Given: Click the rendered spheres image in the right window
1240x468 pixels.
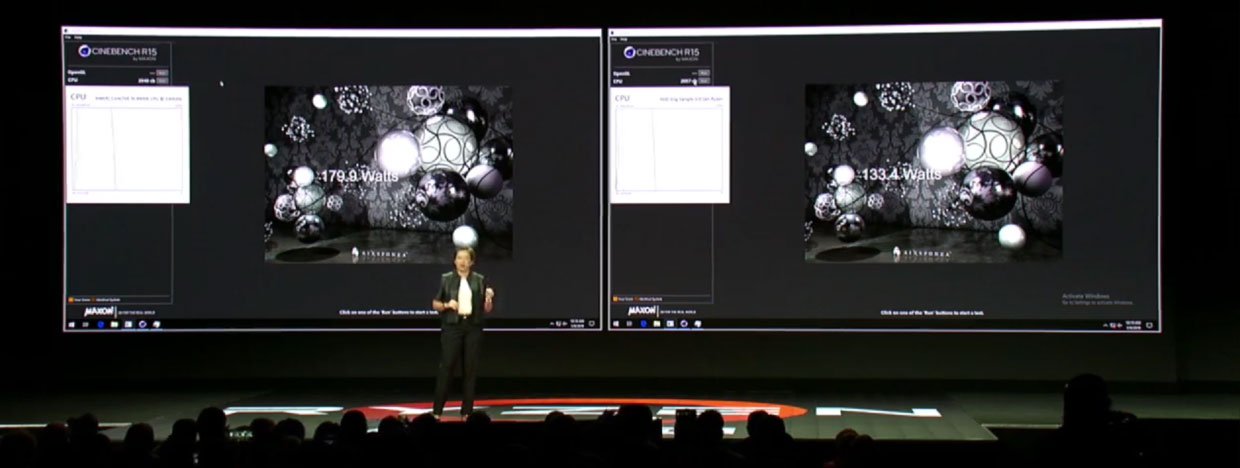Looking at the screenshot, I should click(x=933, y=171).
